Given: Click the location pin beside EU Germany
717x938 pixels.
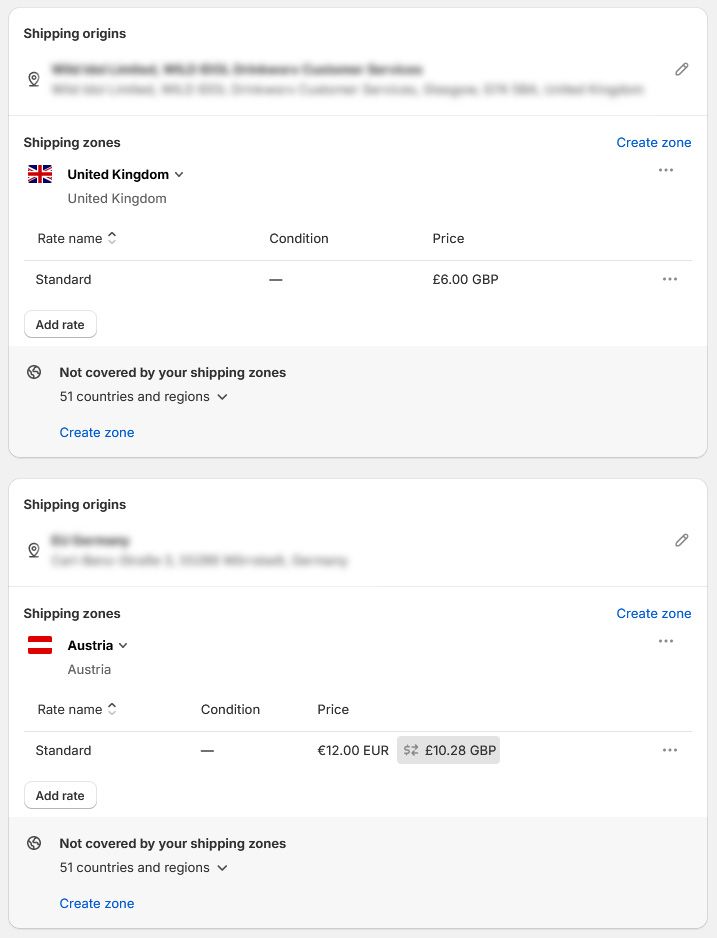Looking at the screenshot, I should click(x=33, y=550).
